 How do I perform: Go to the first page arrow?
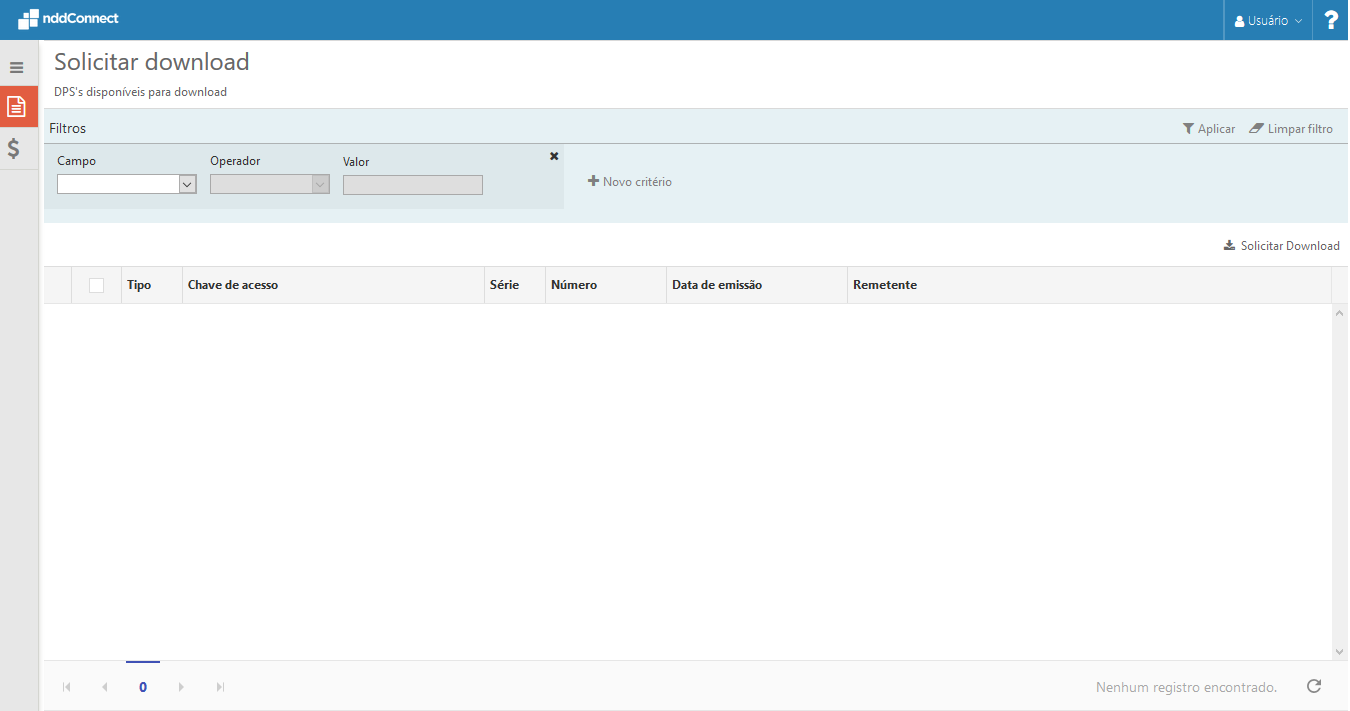pyautogui.click(x=67, y=687)
